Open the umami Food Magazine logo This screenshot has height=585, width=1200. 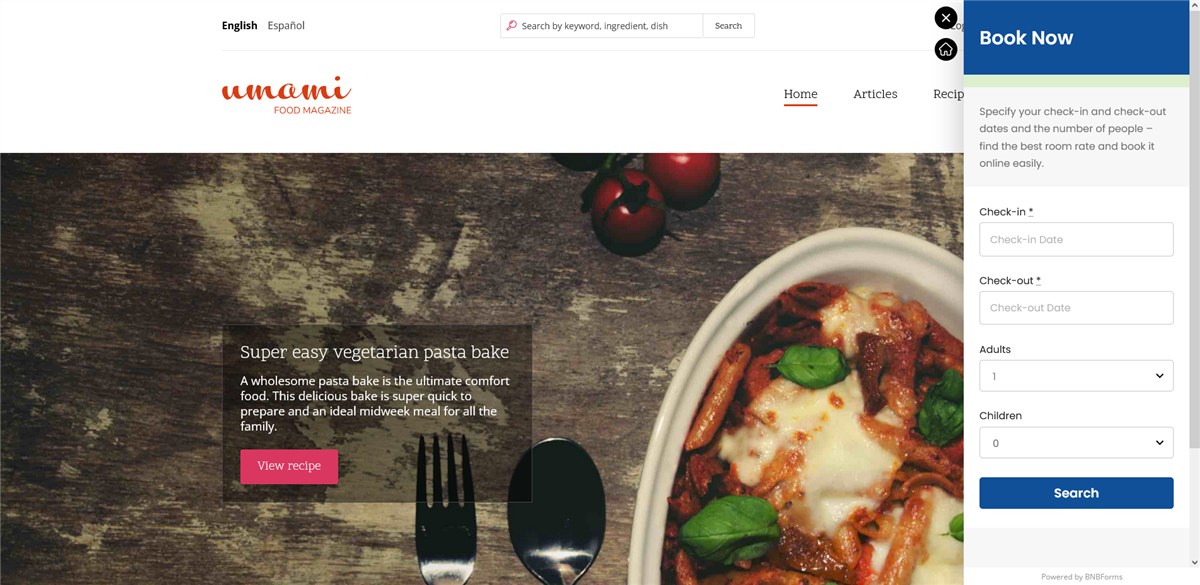(x=286, y=95)
